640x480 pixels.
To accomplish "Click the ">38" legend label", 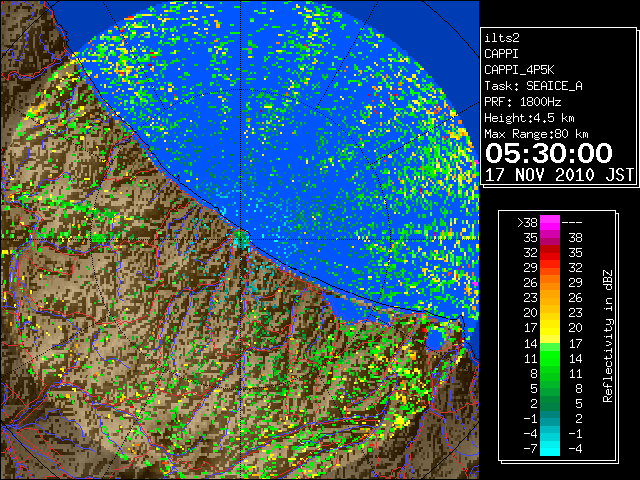I will (527, 222).
